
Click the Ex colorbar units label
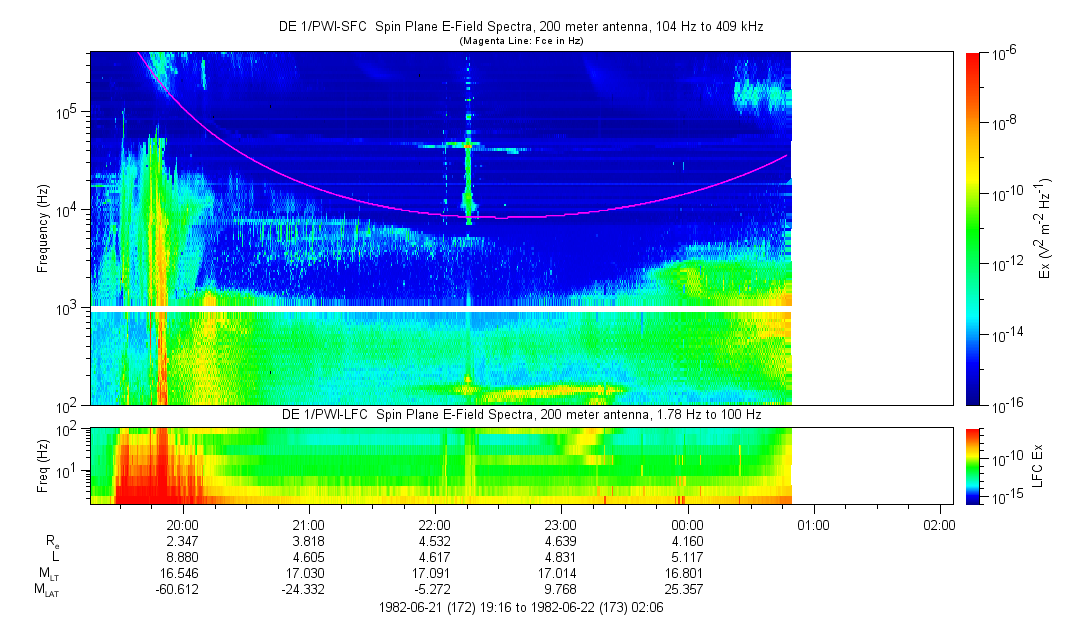pyautogui.click(x=1045, y=228)
